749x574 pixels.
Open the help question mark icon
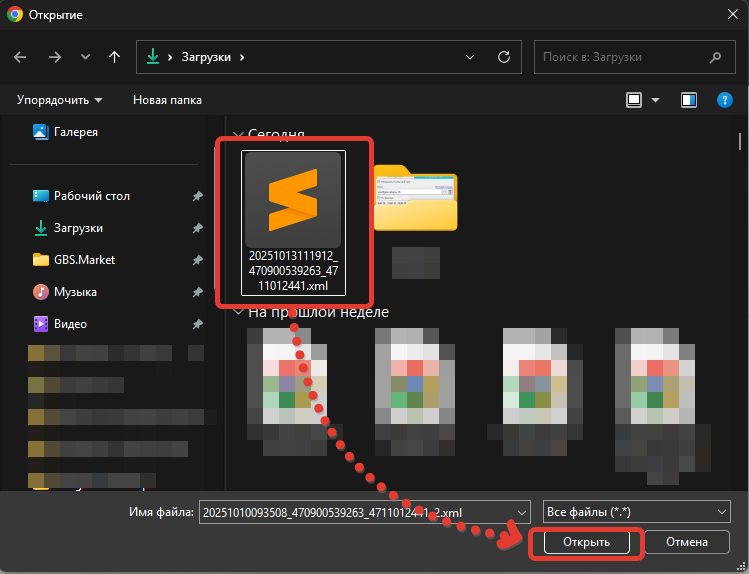(725, 100)
